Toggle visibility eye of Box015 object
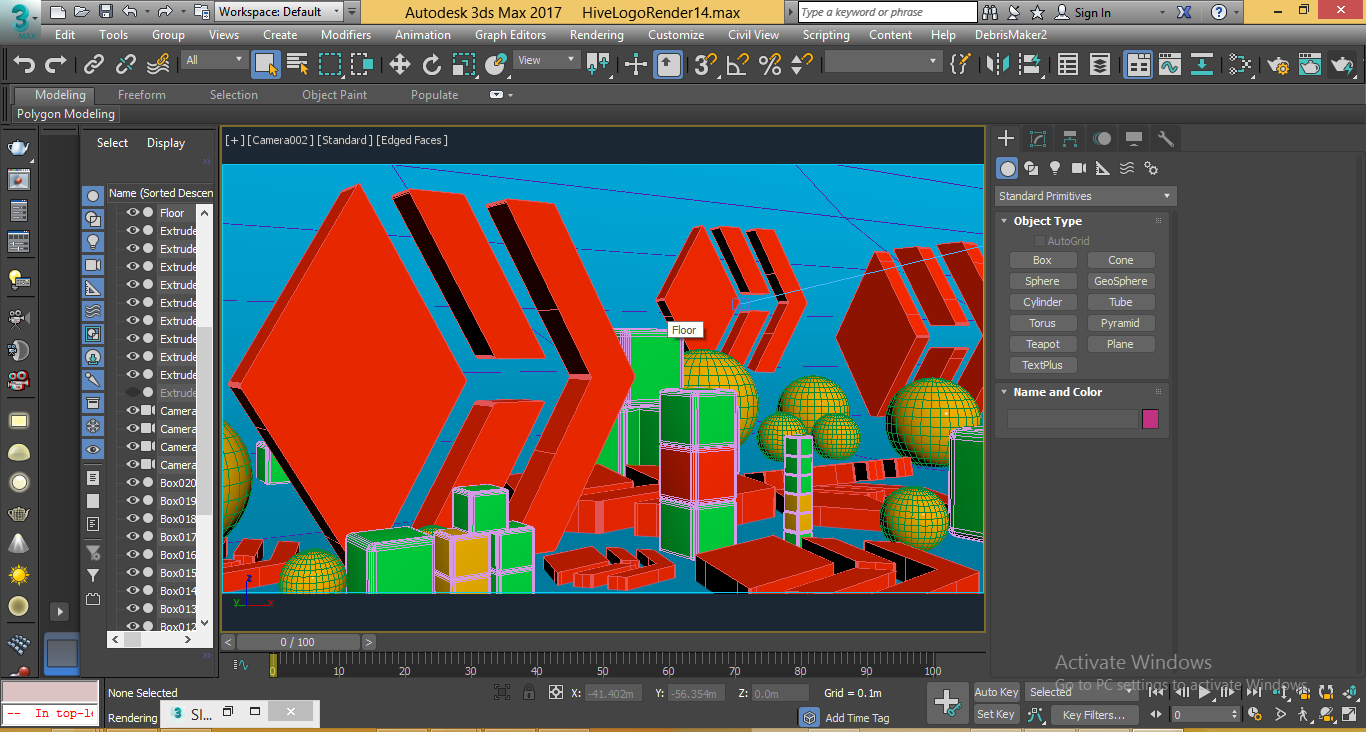Viewport: 1366px width, 732px height. click(132, 572)
